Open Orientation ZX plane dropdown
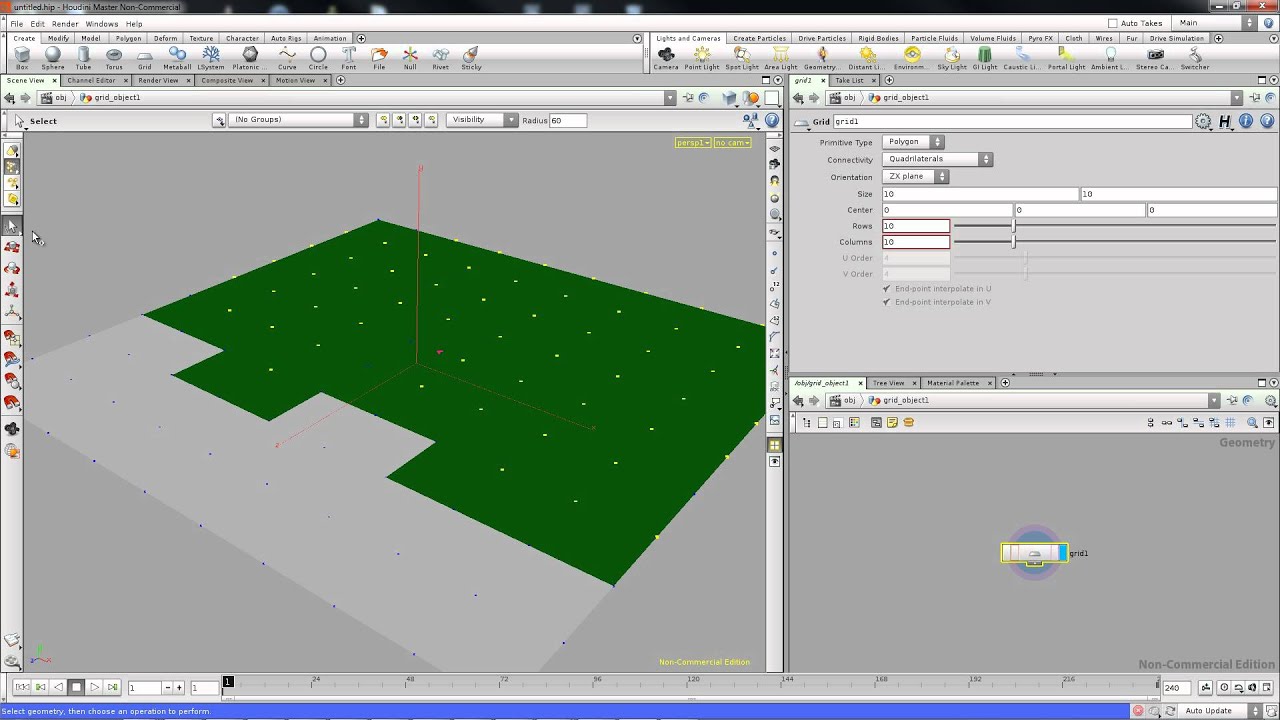This screenshot has width=1280, height=720. point(915,176)
